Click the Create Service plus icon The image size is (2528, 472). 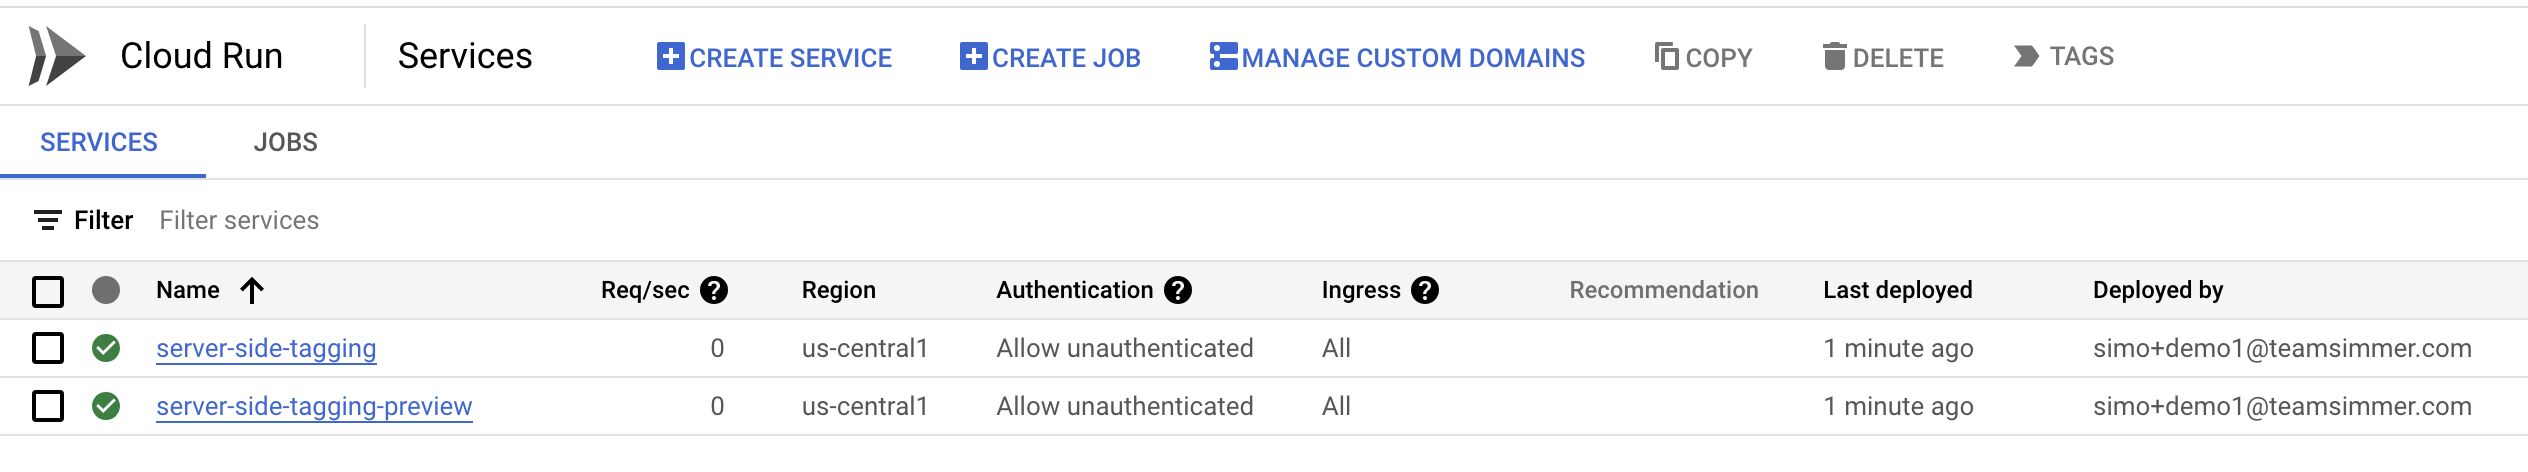(x=670, y=57)
